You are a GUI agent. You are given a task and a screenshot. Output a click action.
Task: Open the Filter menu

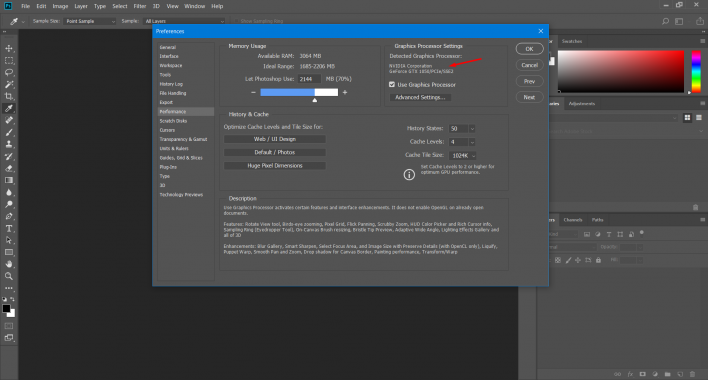pos(140,6)
